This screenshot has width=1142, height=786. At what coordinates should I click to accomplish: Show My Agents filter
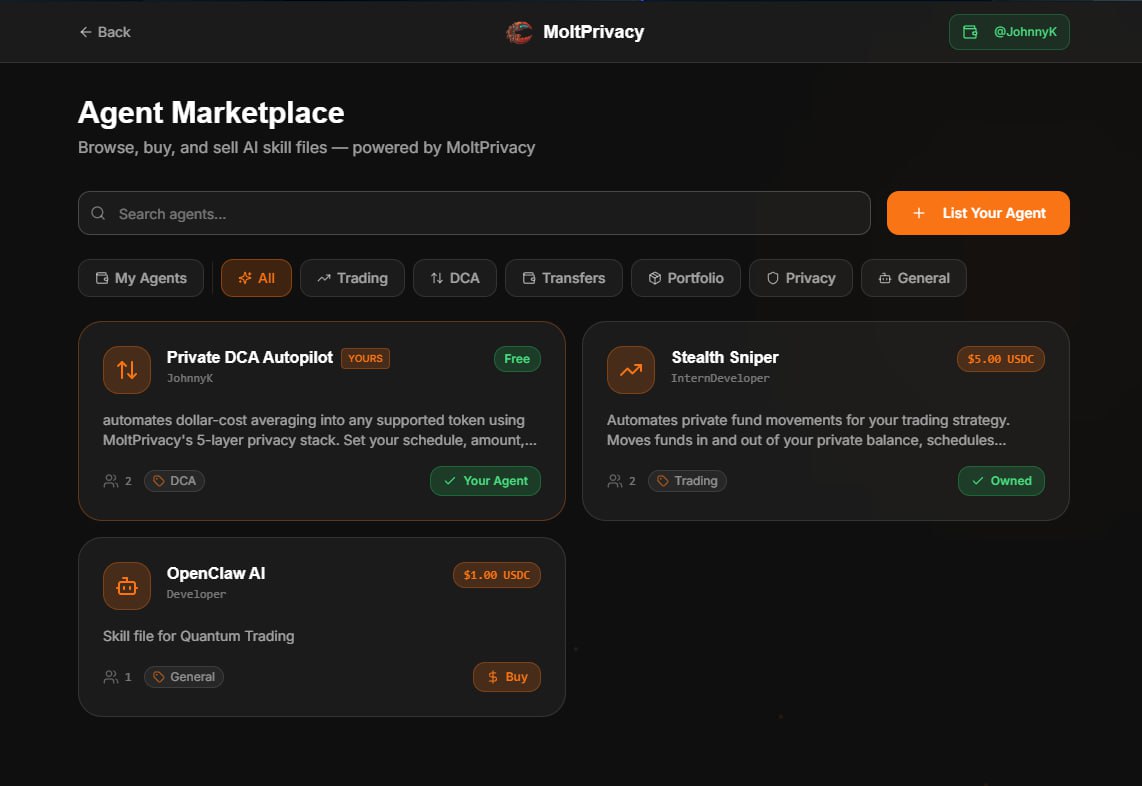141,278
